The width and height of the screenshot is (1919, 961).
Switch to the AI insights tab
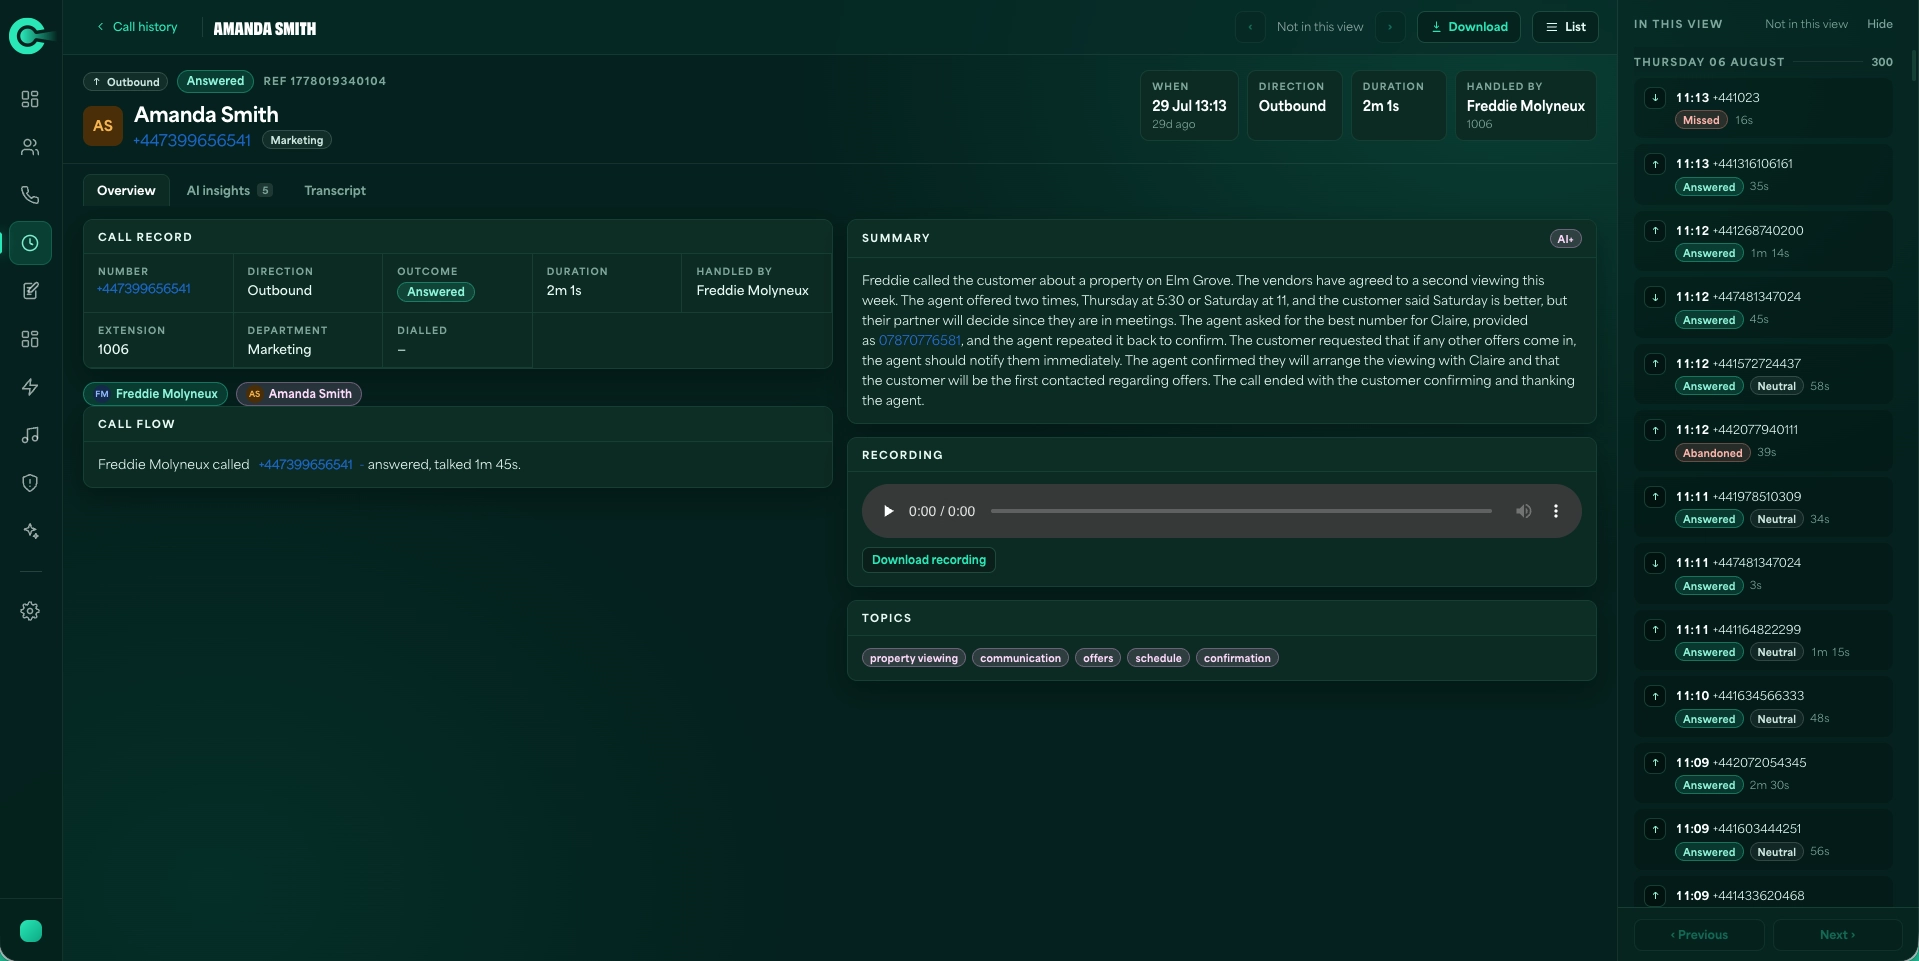pyautogui.click(x=229, y=191)
